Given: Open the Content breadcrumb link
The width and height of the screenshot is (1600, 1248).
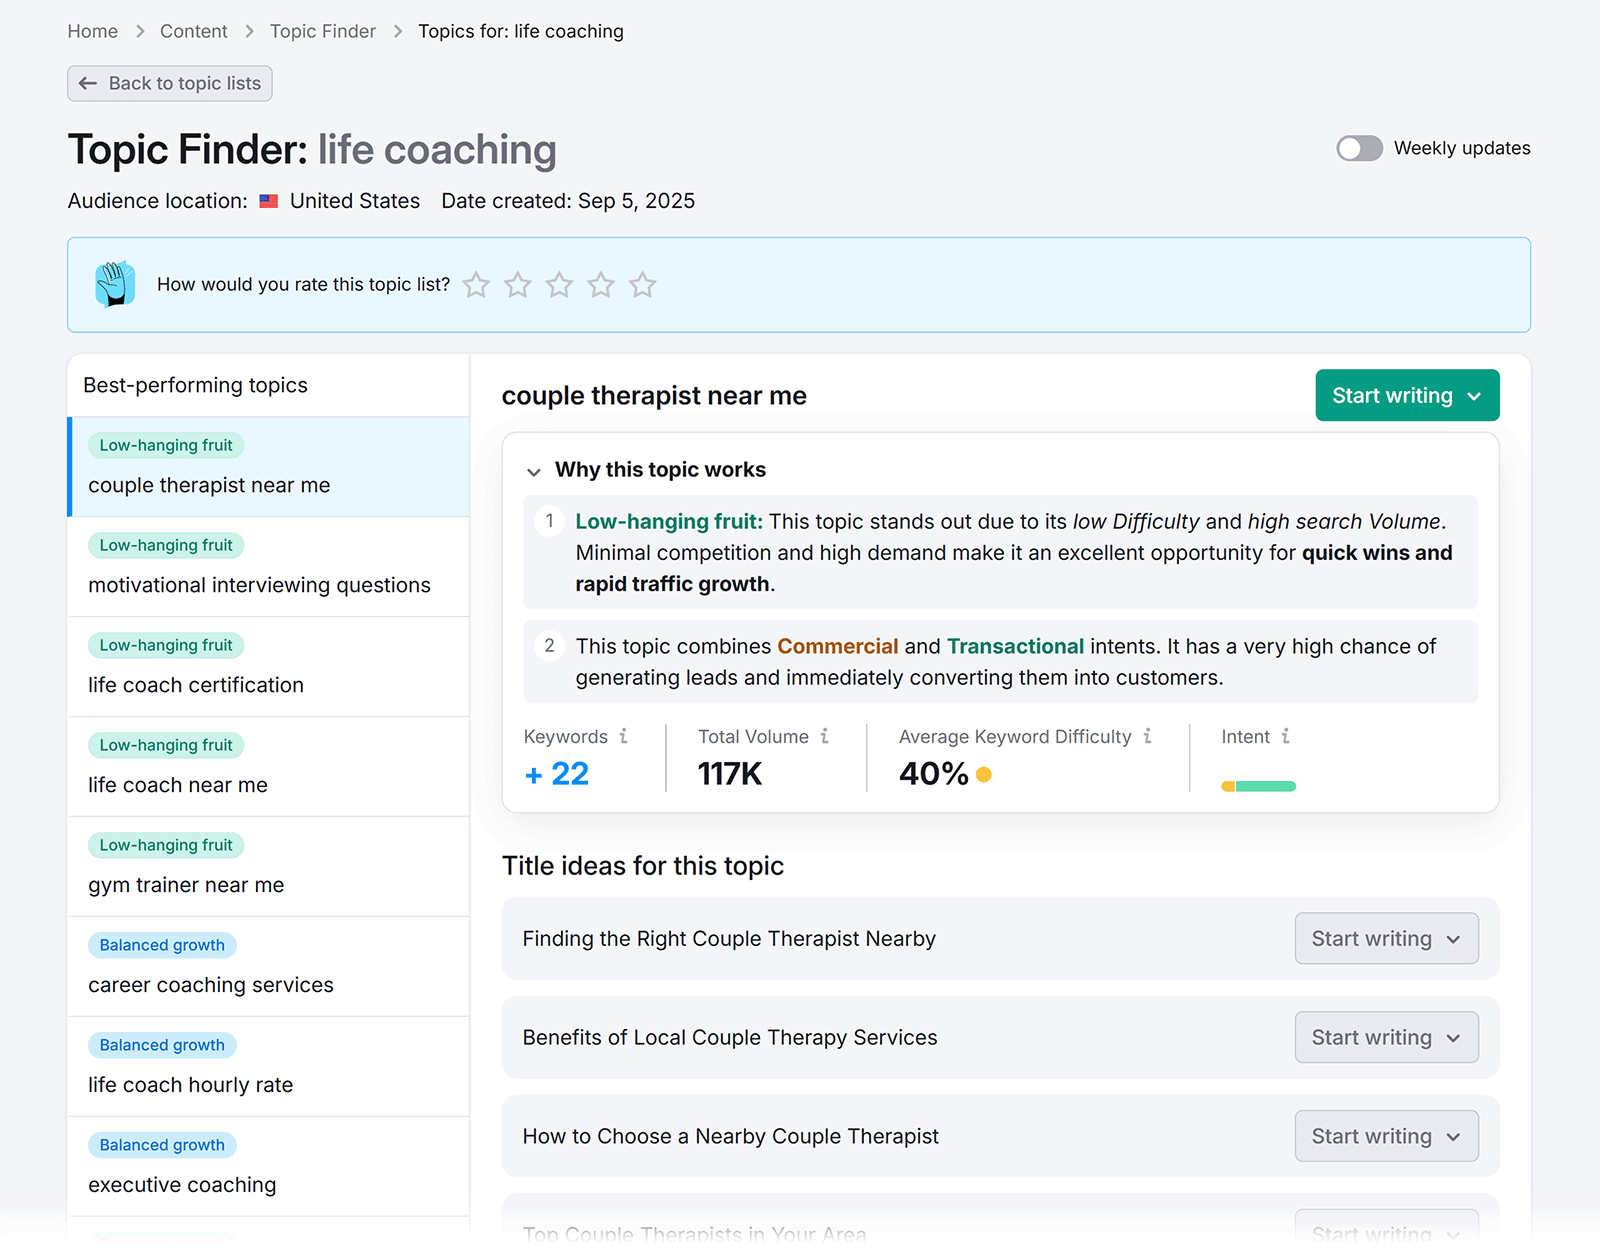Looking at the screenshot, I should coord(193,31).
